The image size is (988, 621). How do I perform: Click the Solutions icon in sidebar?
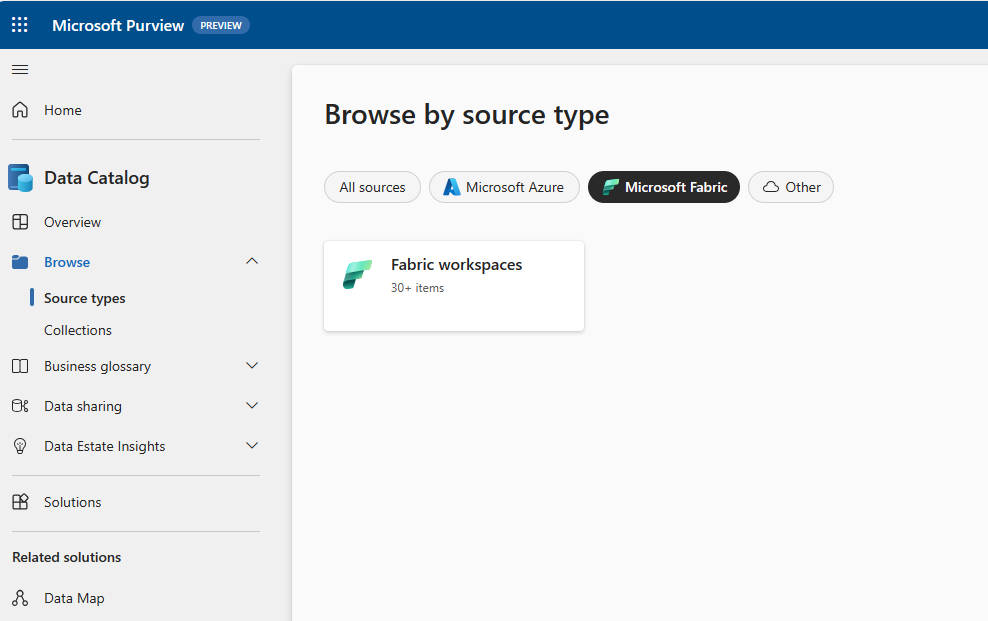(x=20, y=501)
